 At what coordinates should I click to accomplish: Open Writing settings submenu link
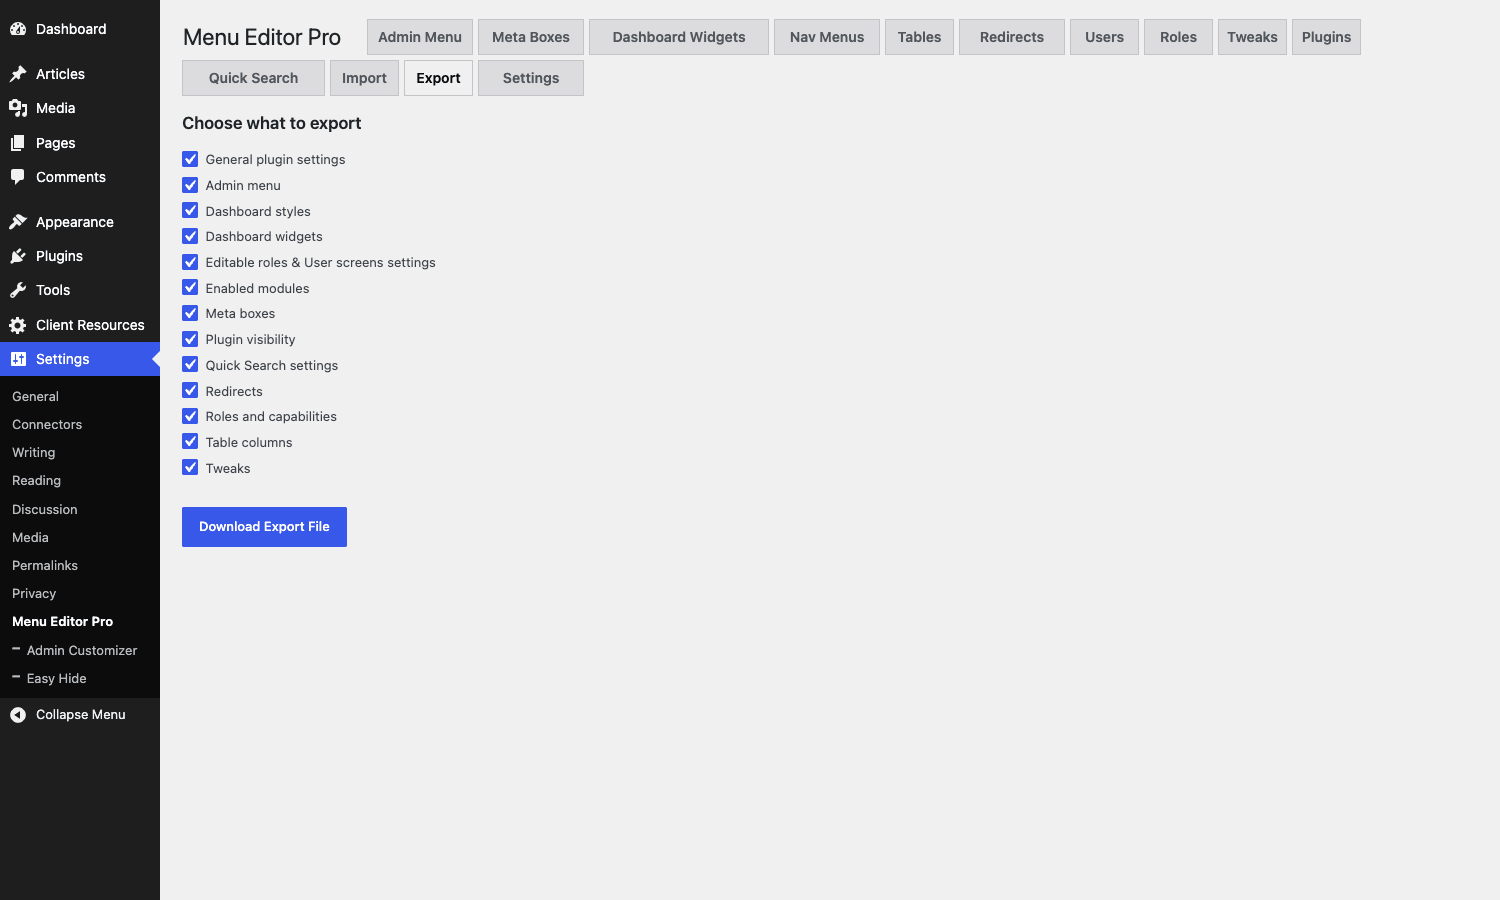pos(34,452)
